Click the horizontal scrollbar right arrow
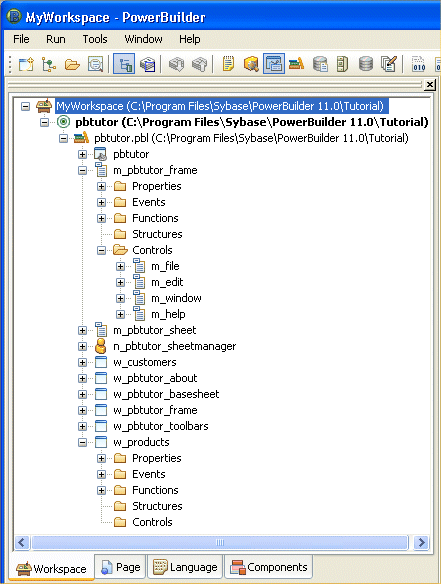The height and width of the screenshot is (584, 441). pyautogui.click(x=421, y=542)
